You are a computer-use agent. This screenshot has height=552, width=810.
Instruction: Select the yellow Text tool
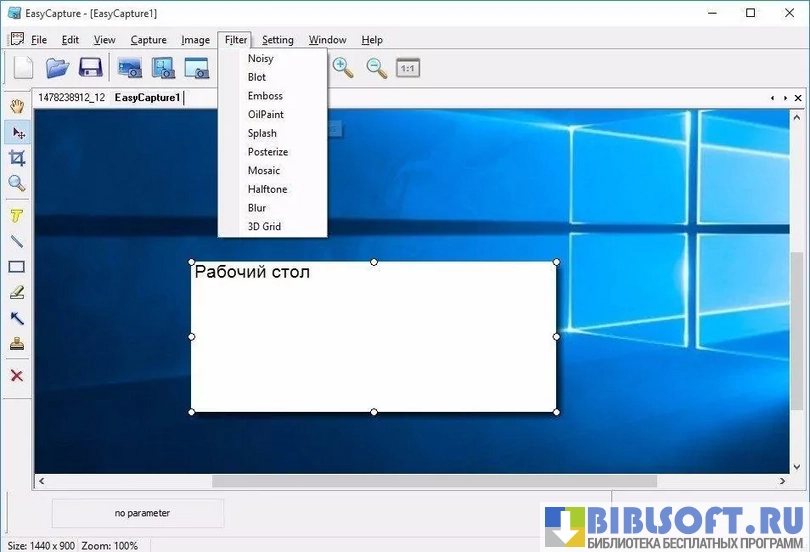17,215
